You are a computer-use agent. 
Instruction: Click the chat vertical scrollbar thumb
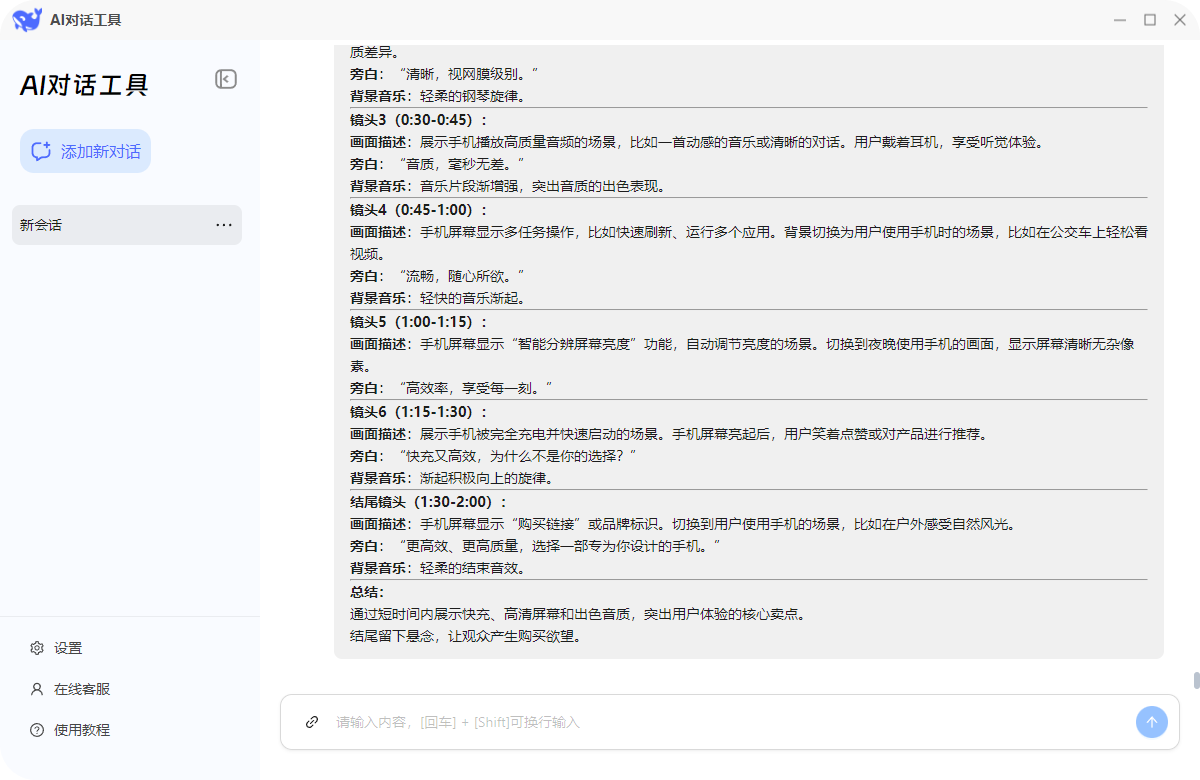coord(1196,681)
